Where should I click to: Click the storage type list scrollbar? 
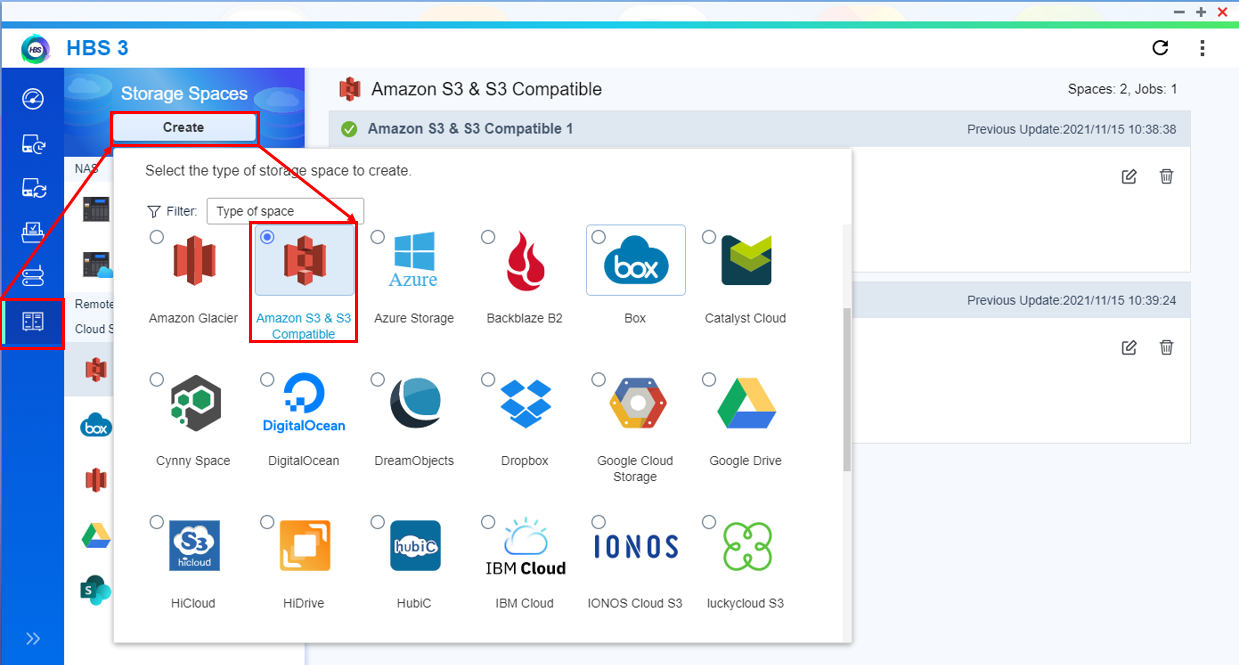[848, 390]
